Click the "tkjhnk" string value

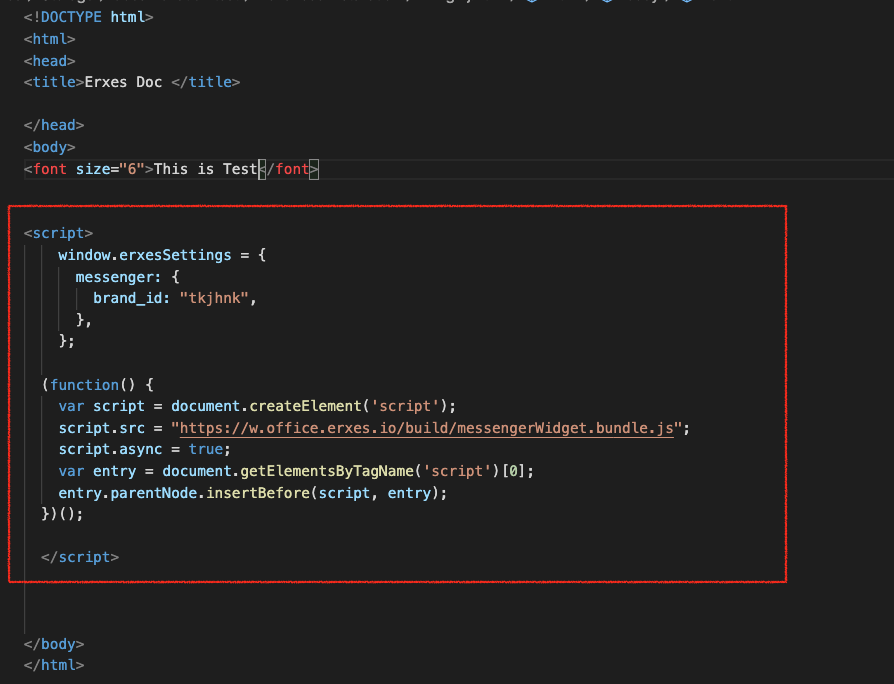[214, 298]
